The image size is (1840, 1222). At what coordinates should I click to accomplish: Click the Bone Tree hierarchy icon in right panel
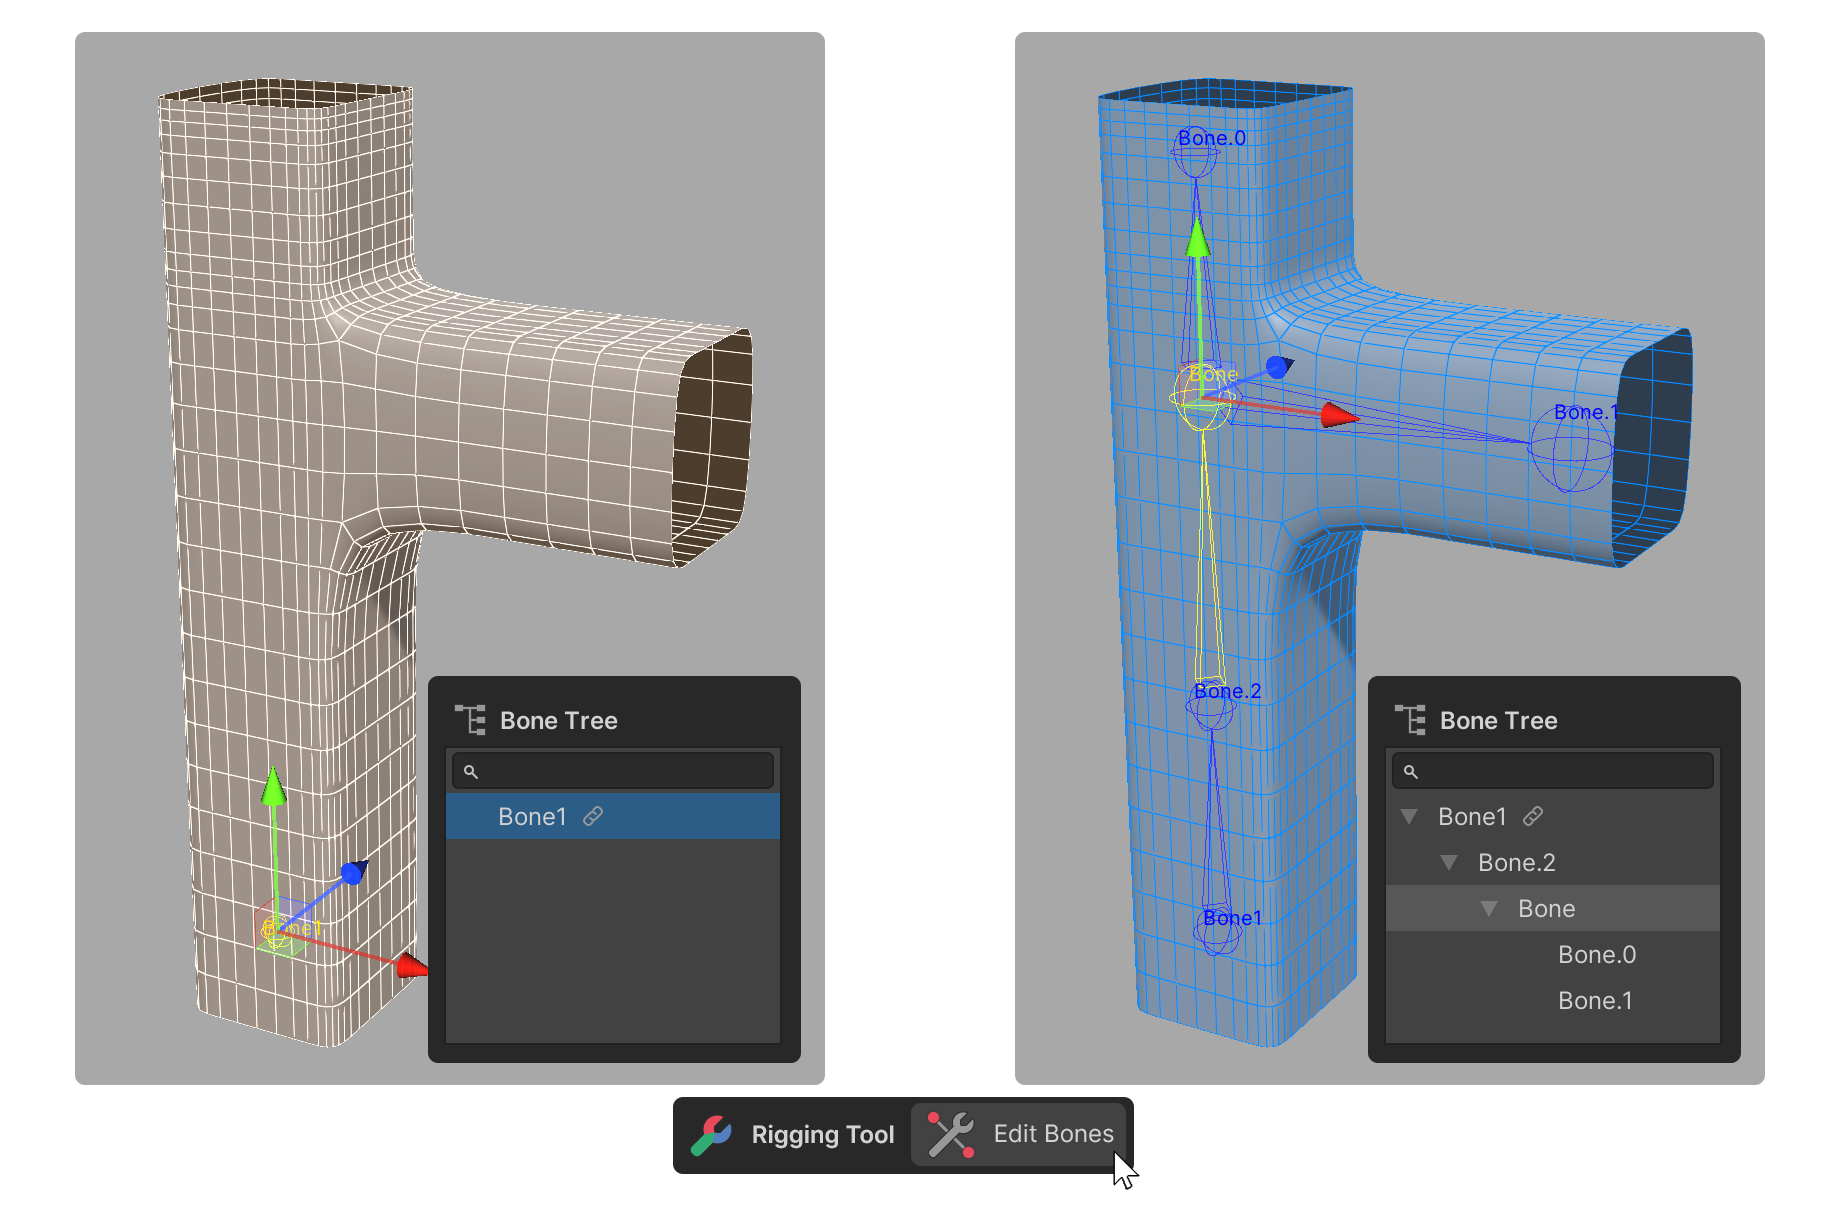point(1410,720)
